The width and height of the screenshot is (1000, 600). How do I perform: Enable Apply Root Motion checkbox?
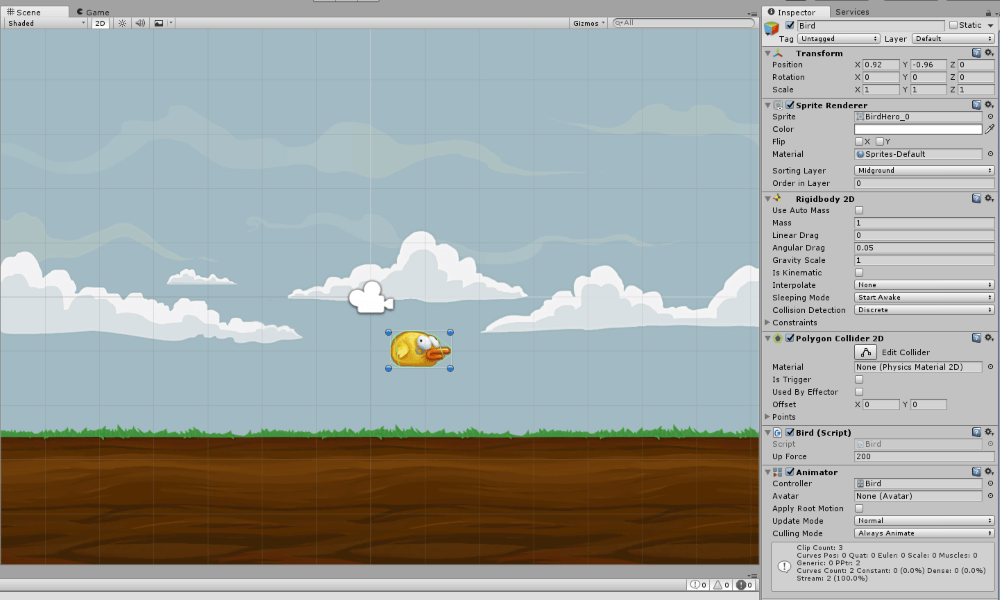pyautogui.click(x=858, y=508)
